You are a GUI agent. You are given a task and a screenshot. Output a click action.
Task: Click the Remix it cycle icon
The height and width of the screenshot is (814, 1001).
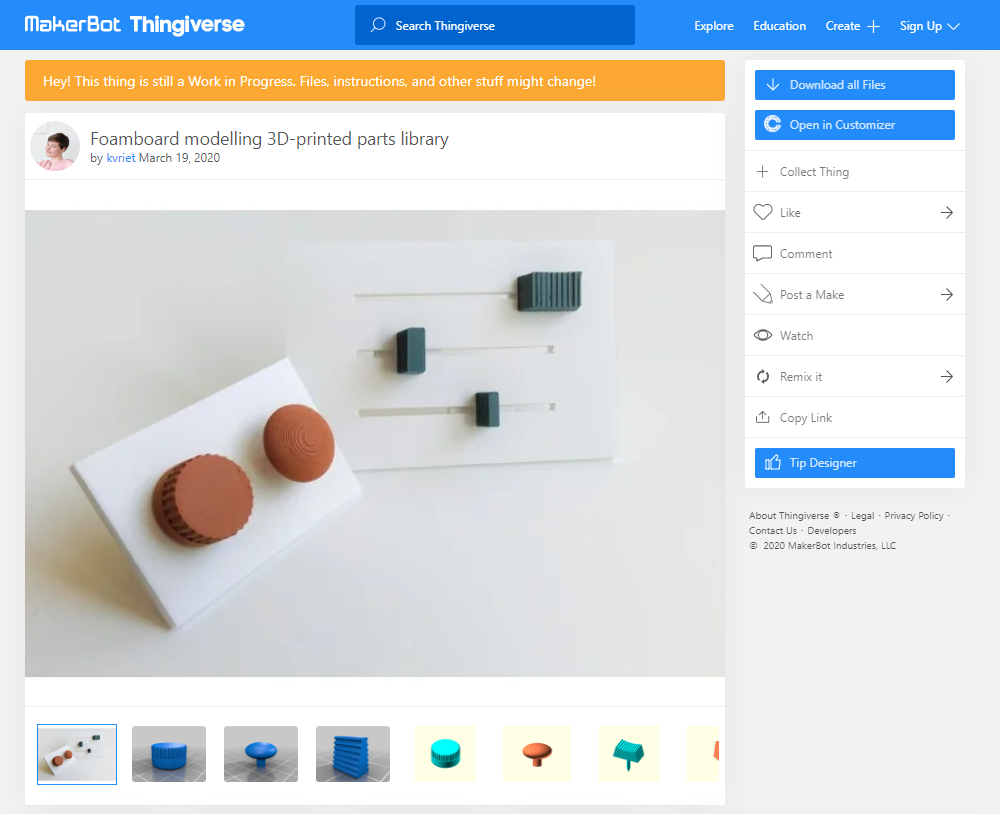pyautogui.click(x=763, y=377)
